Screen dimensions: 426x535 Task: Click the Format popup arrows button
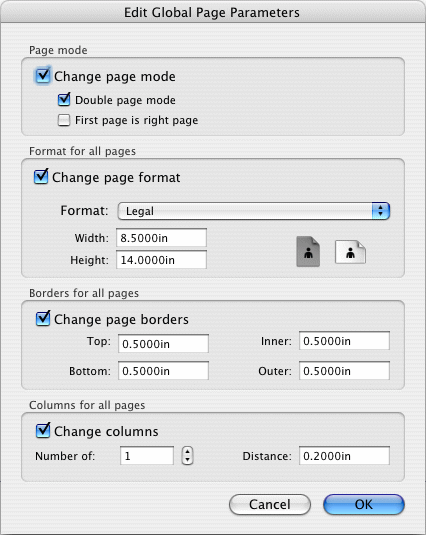tap(380, 211)
